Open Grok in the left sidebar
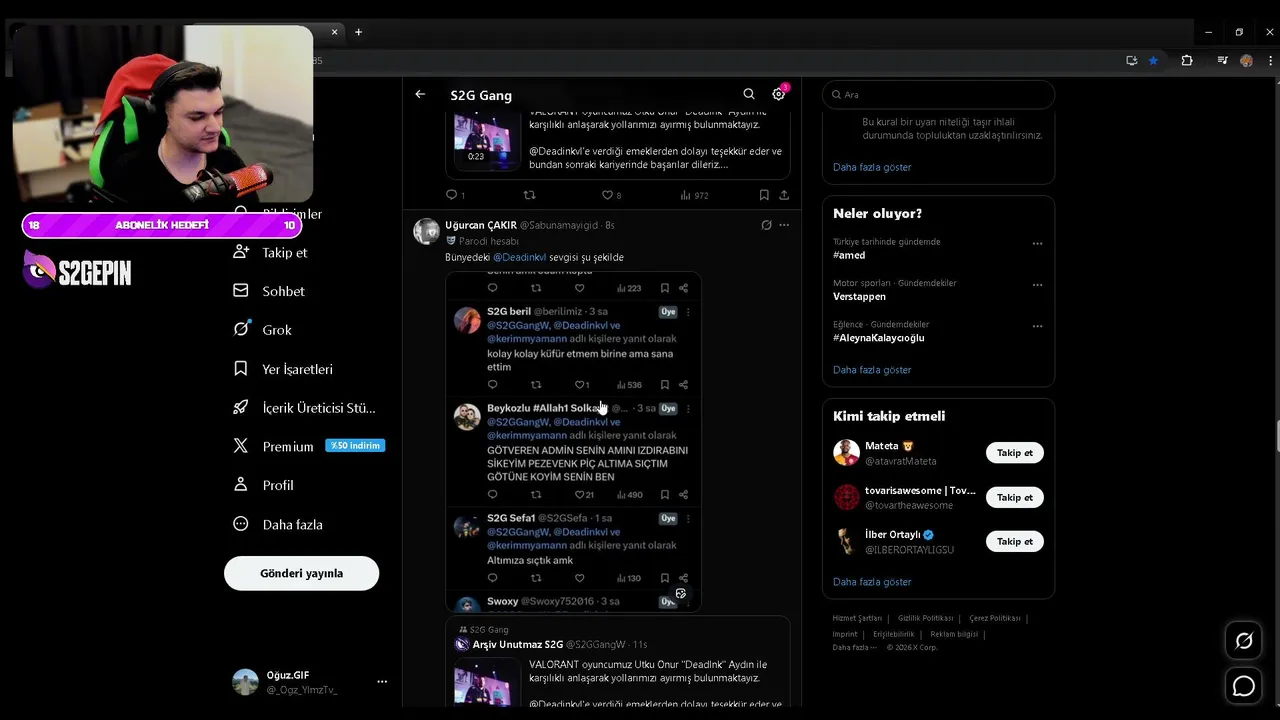The image size is (1280, 720). pyautogui.click(x=262, y=330)
